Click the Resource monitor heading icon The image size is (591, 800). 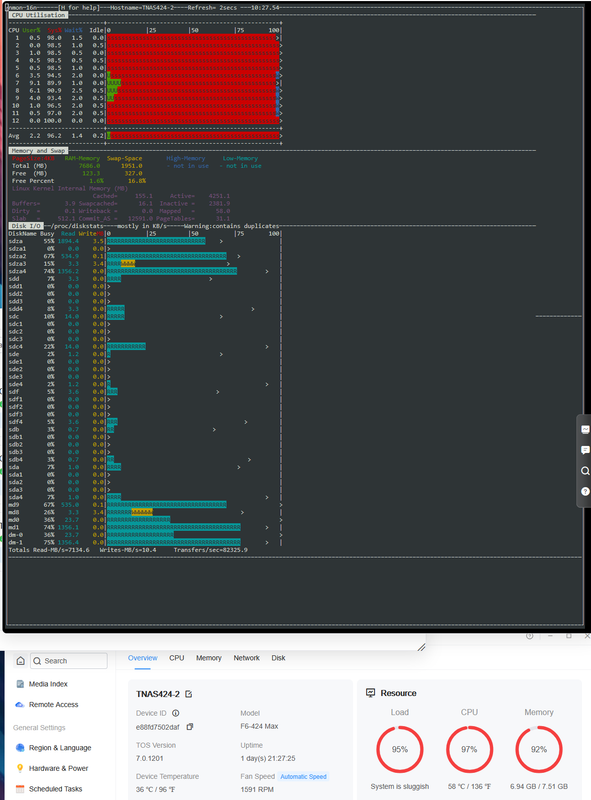[x=371, y=693]
